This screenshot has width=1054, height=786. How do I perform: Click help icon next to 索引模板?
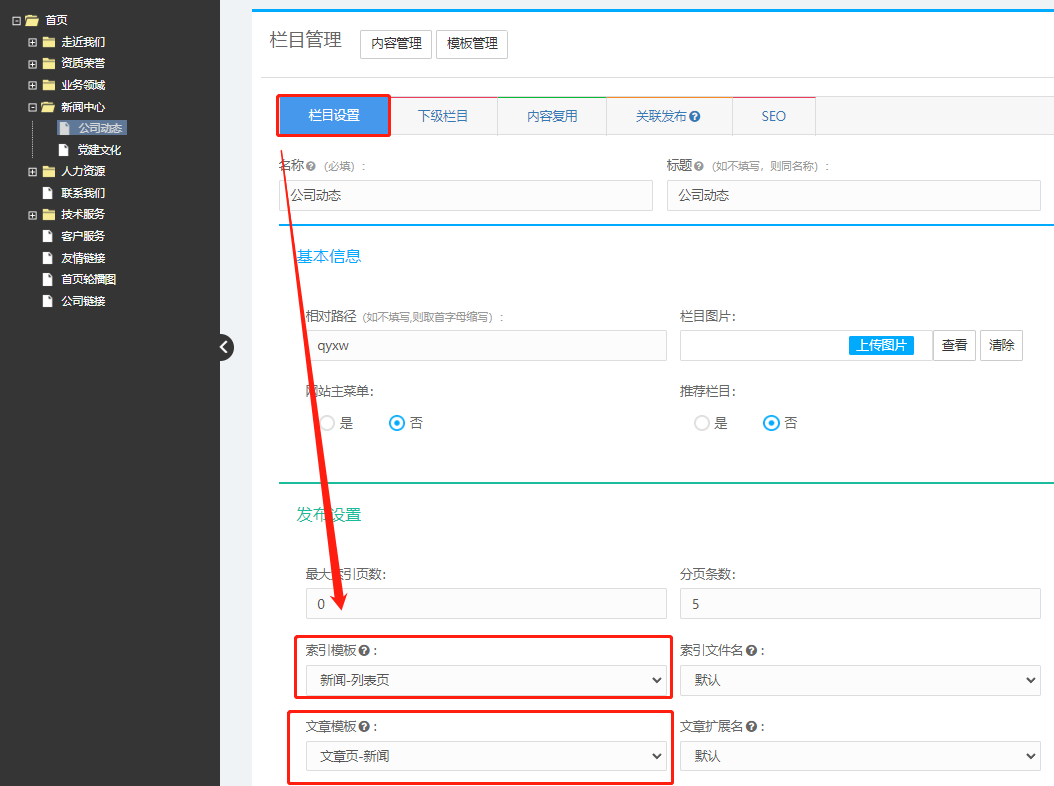[364, 651]
